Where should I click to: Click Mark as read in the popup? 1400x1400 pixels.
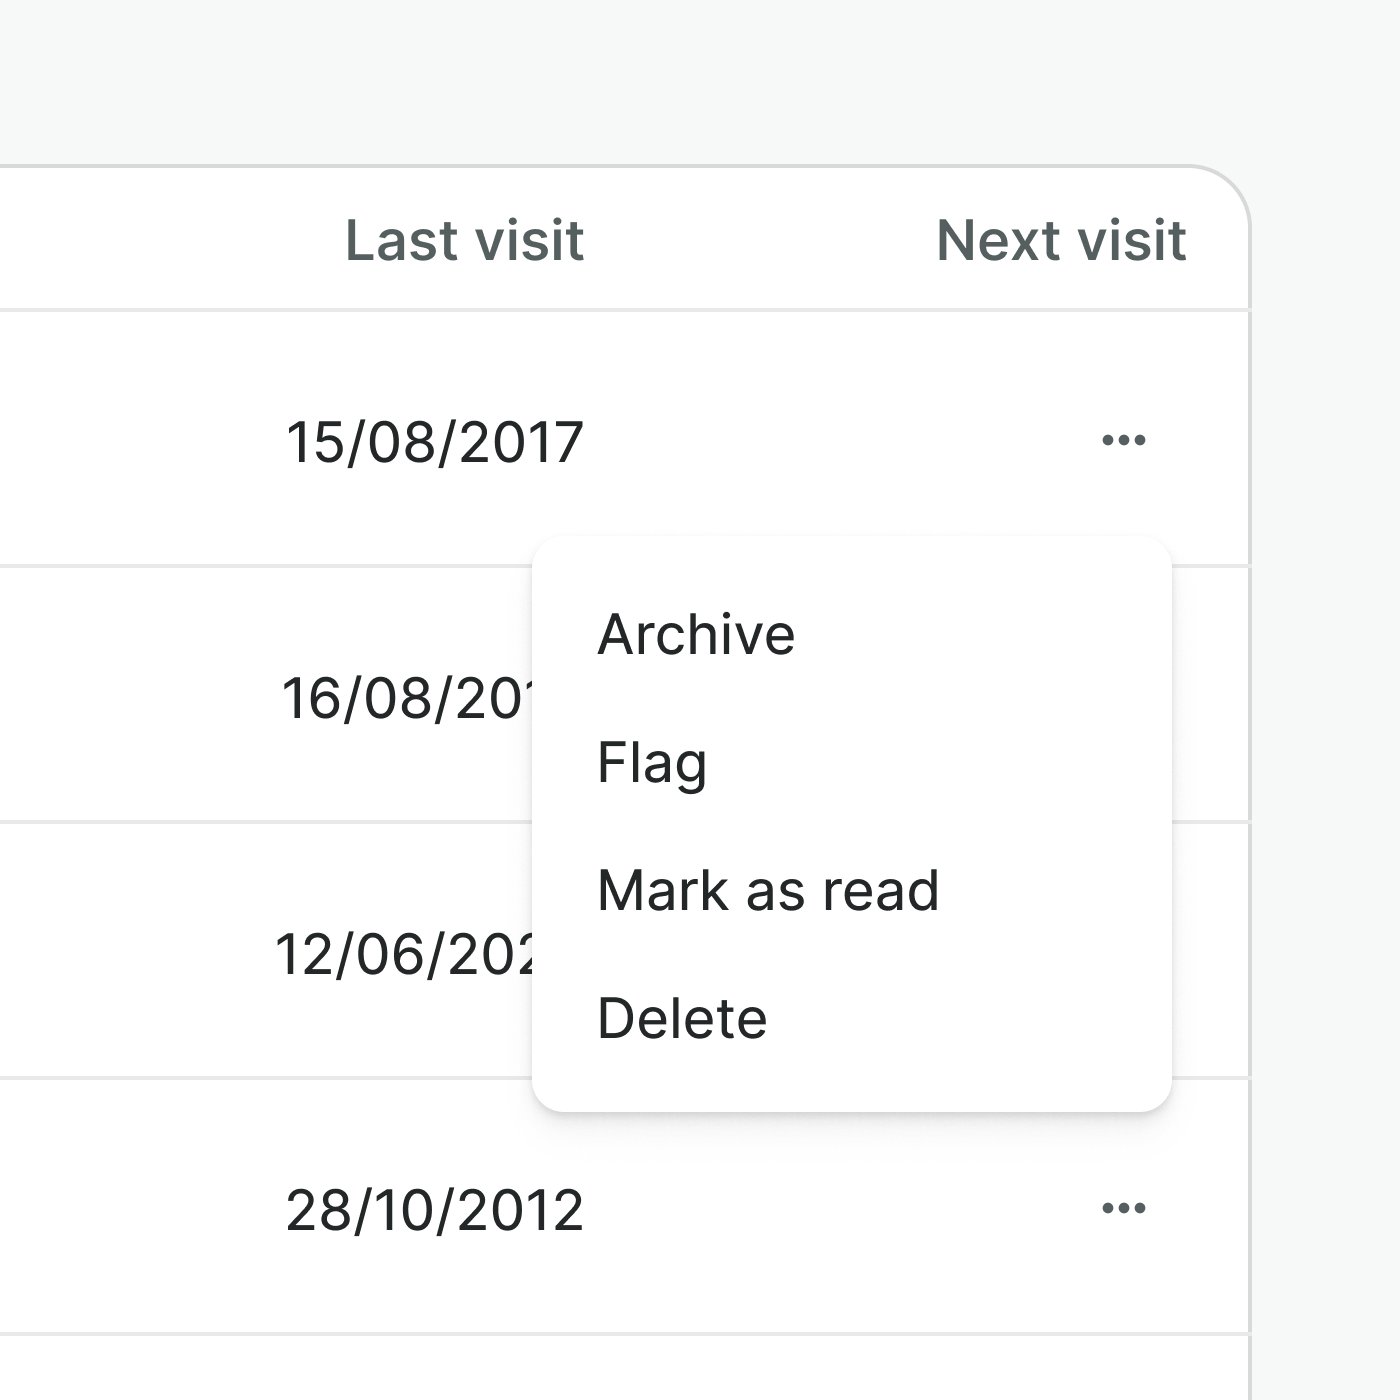coord(768,890)
